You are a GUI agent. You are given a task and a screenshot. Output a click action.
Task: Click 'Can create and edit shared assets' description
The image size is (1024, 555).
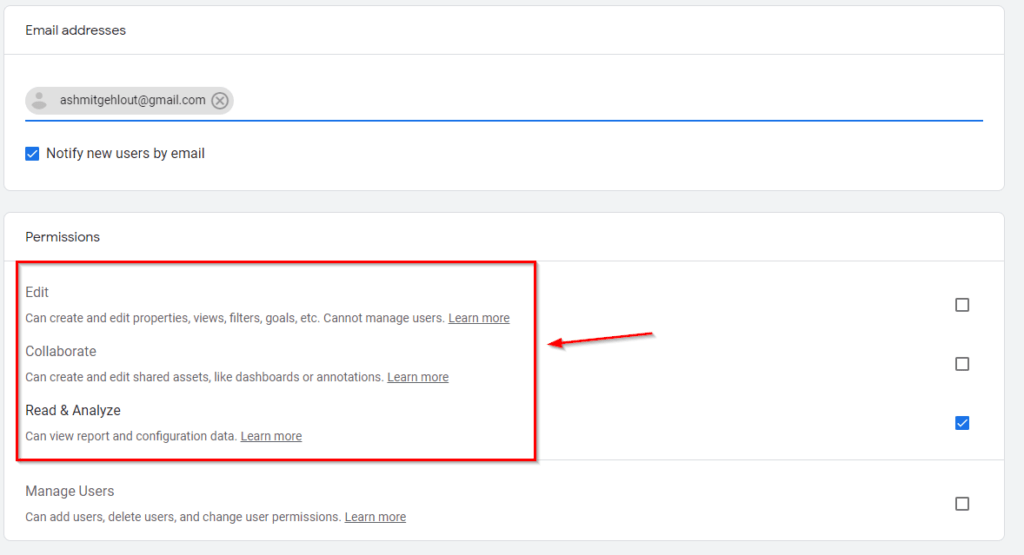(x=204, y=377)
